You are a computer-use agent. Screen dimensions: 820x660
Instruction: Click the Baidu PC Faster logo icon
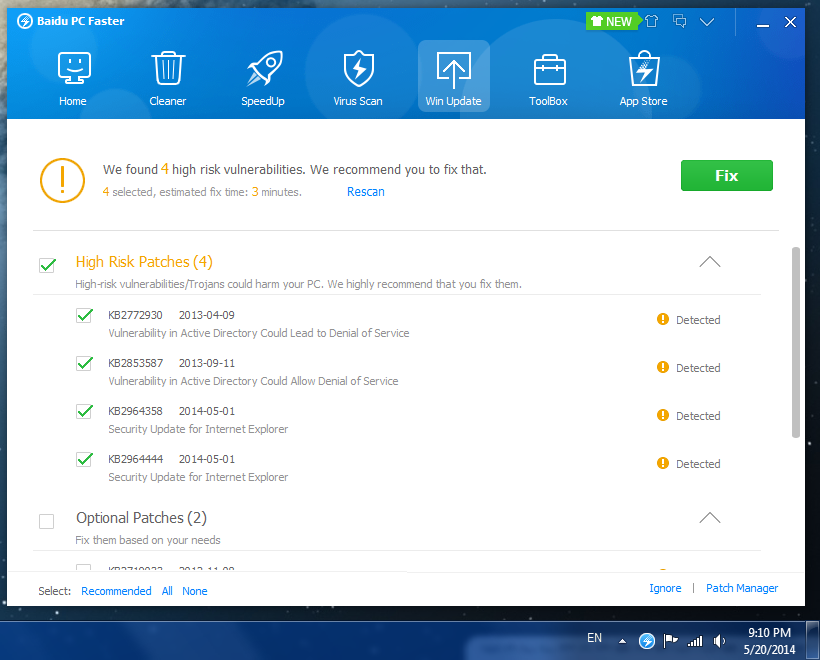25,21
